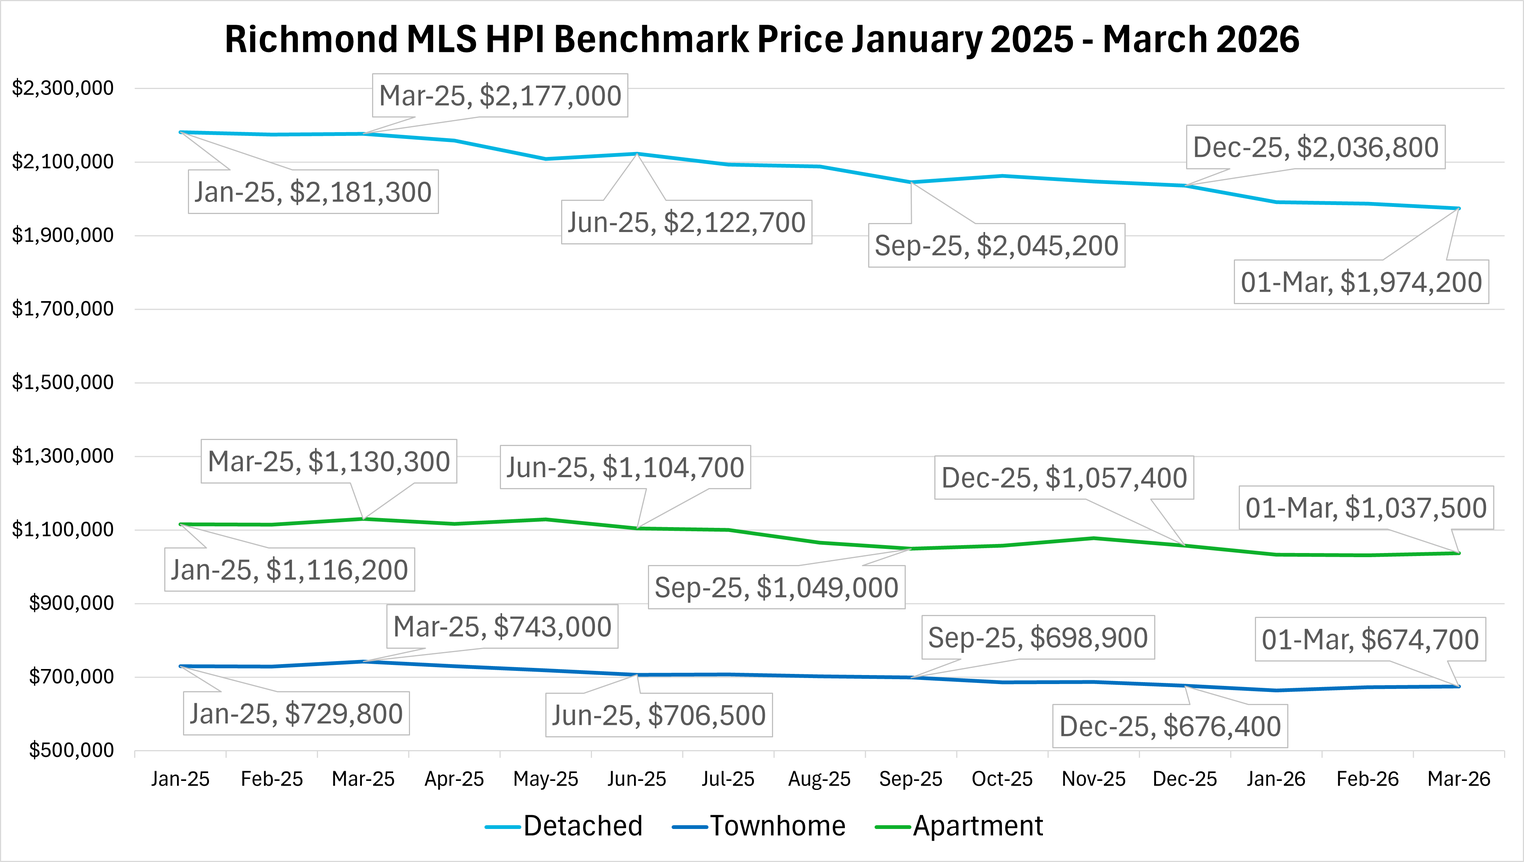Select the Sep-25, $2,045,200 callout
The width and height of the screenshot is (1524, 862).
pos(996,246)
